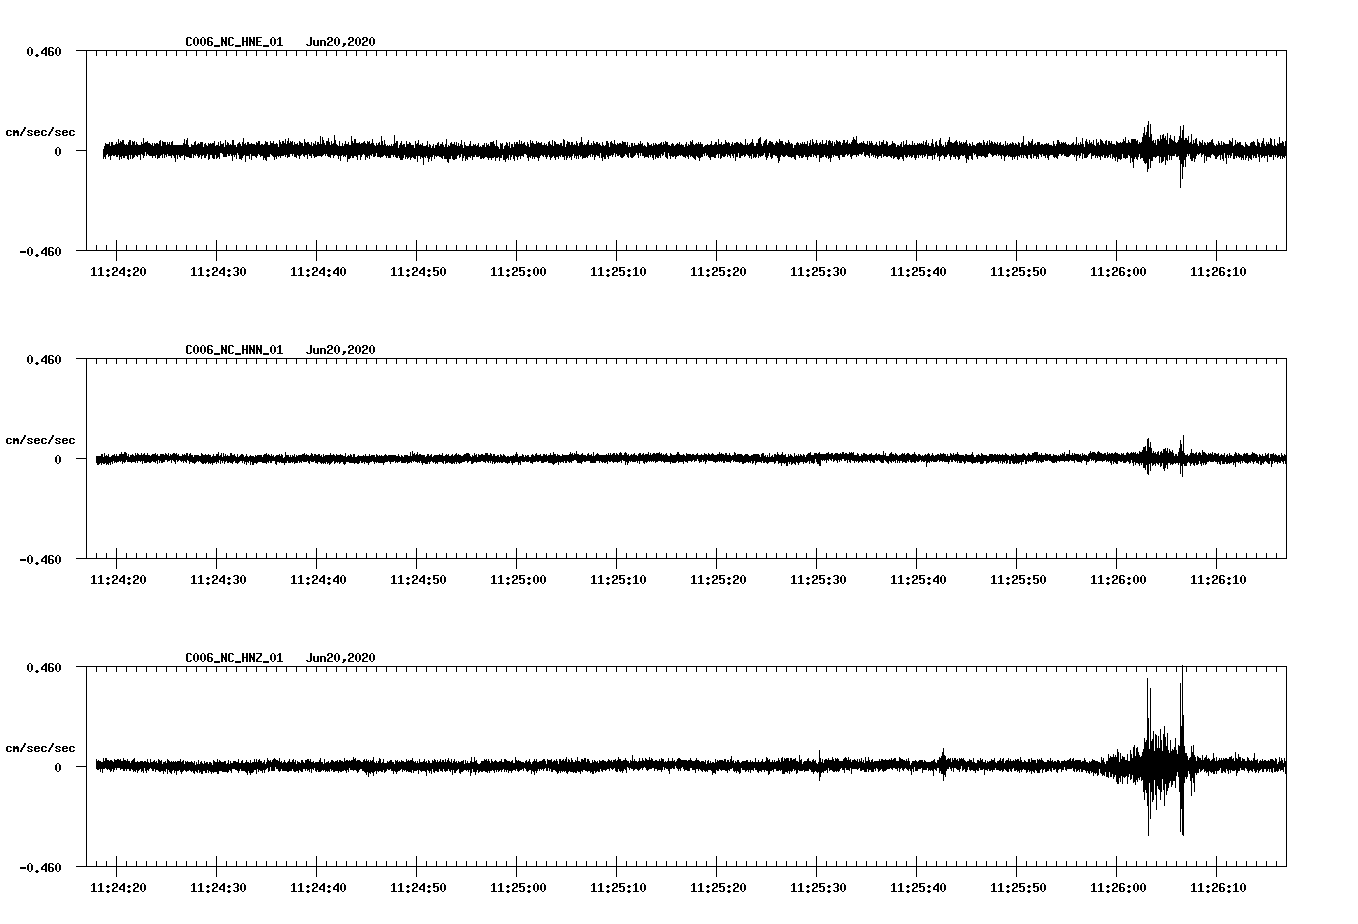Click the event burst after 11:26:00 in HNE trace

point(1164,152)
